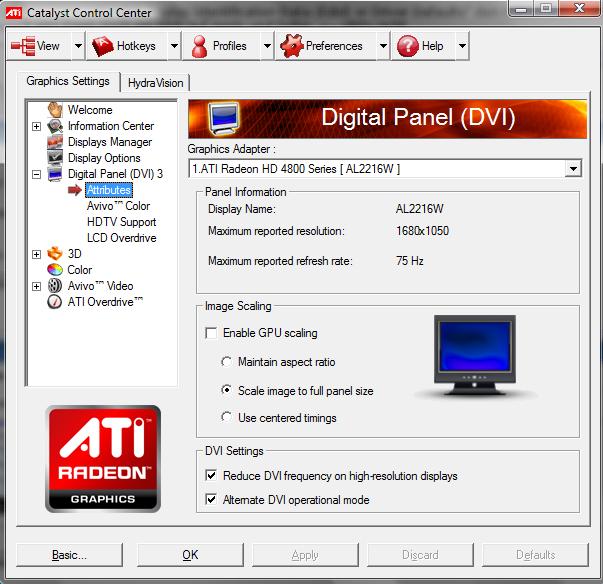Click the Hotkeys red key icon
Viewport: 603px width, 584px height.
pos(103,46)
